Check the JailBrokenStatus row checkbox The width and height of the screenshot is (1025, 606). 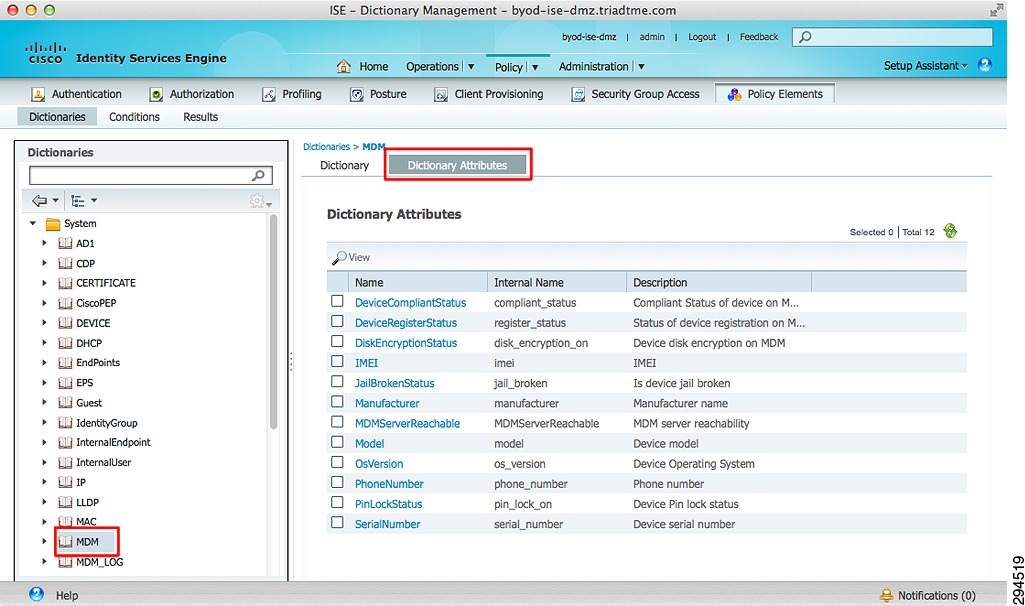pyautogui.click(x=337, y=382)
